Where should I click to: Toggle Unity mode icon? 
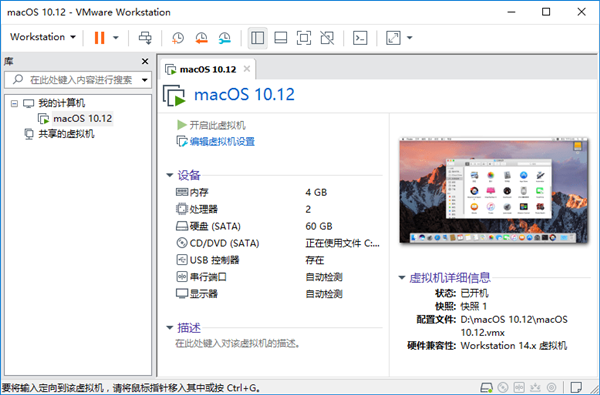[x=327, y=38]
